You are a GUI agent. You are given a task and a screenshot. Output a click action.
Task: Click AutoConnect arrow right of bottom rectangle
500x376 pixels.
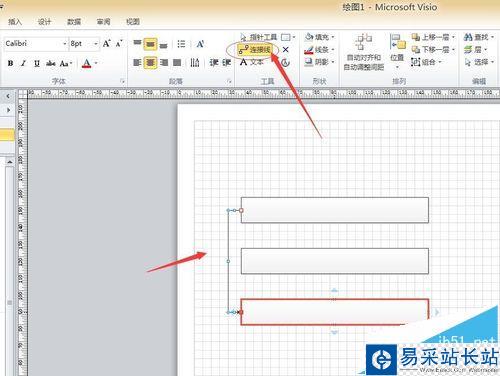point(437,312)
